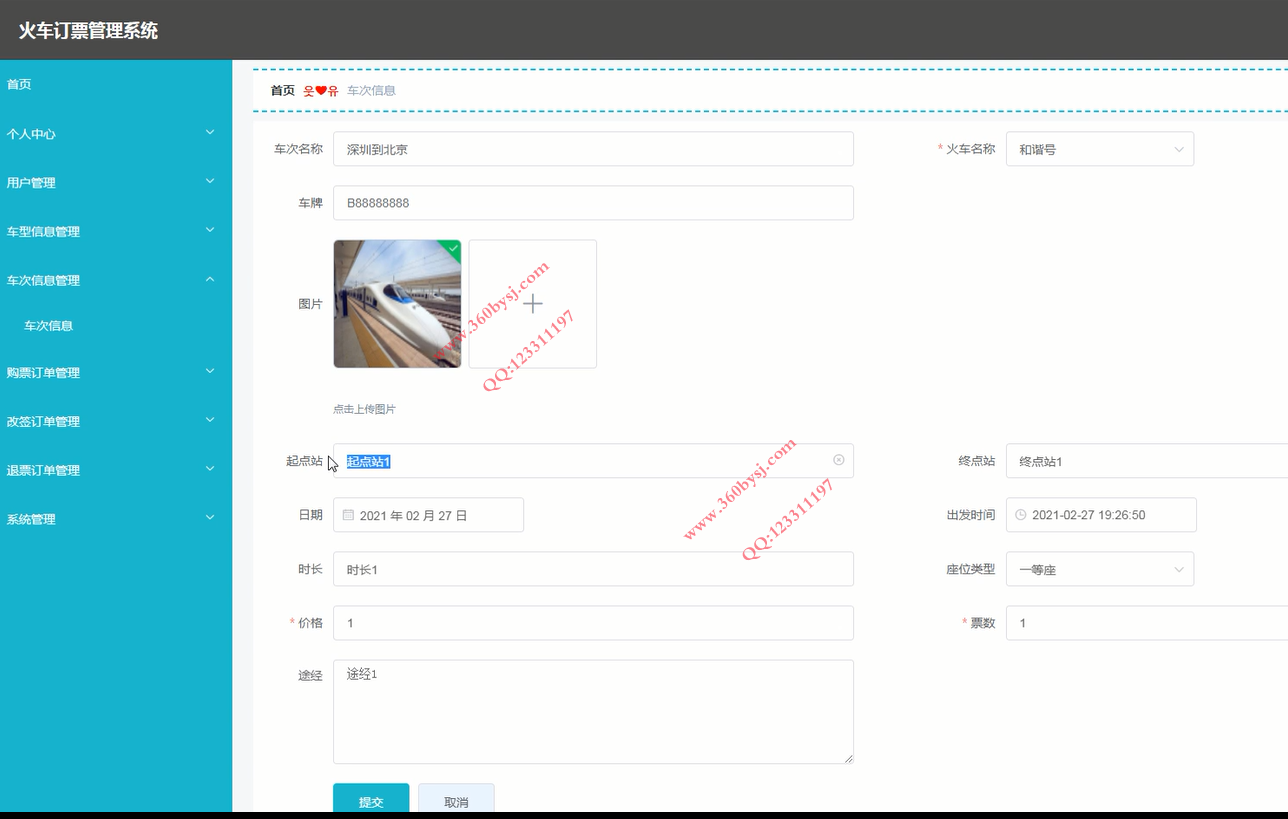Screen dimensions: 1288x819
Task: Open the 座位类型 dropdown showing 一等座
Action: (x=1100, y=569)
